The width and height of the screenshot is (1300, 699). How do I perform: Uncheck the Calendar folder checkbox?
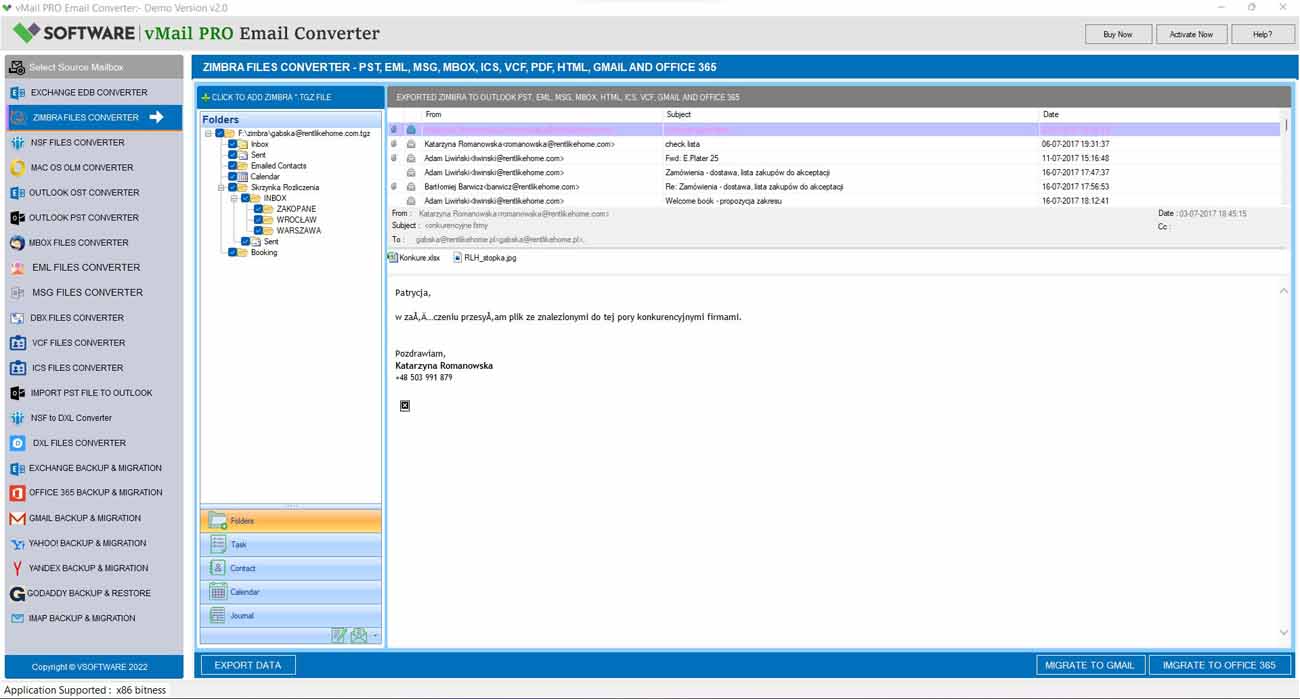pyautogui.click(x=232, y=177)
